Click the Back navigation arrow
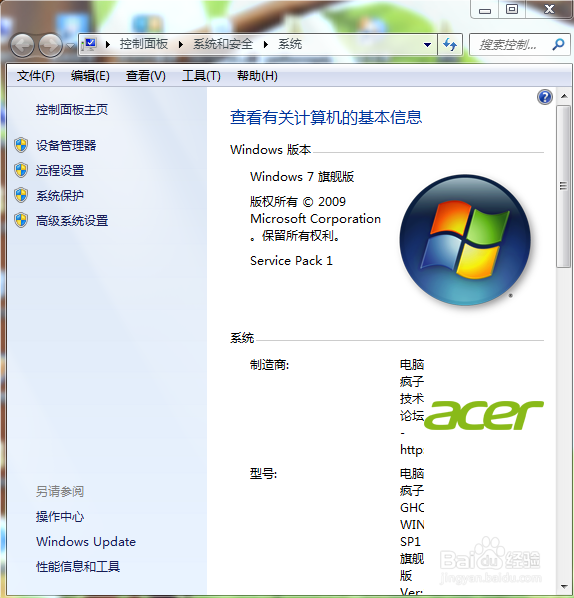Viewport: 574px width, 598px height. pos(22,45)
